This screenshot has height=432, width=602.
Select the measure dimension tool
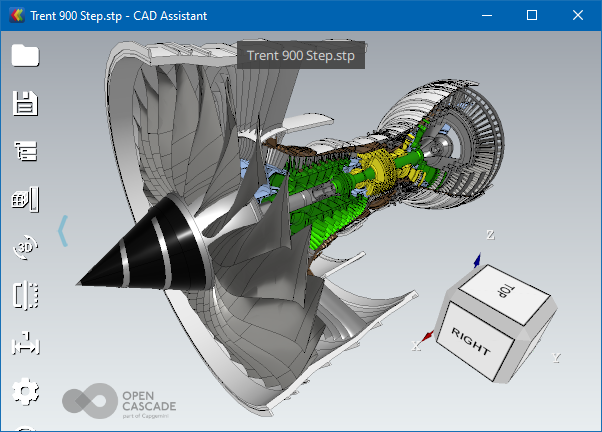26,343
